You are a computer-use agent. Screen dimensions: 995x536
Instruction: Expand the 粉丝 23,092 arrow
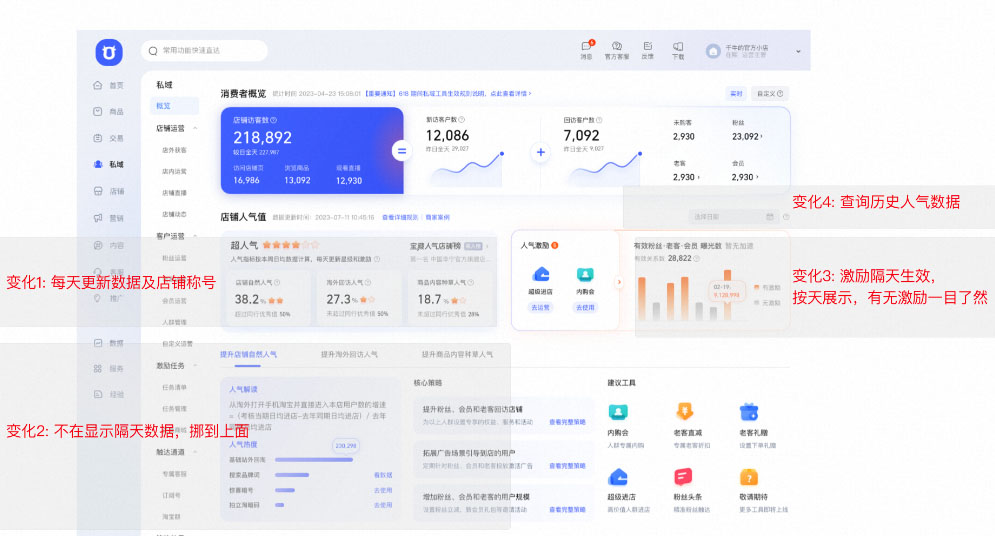pyautogui.click(x=761, y=136)
